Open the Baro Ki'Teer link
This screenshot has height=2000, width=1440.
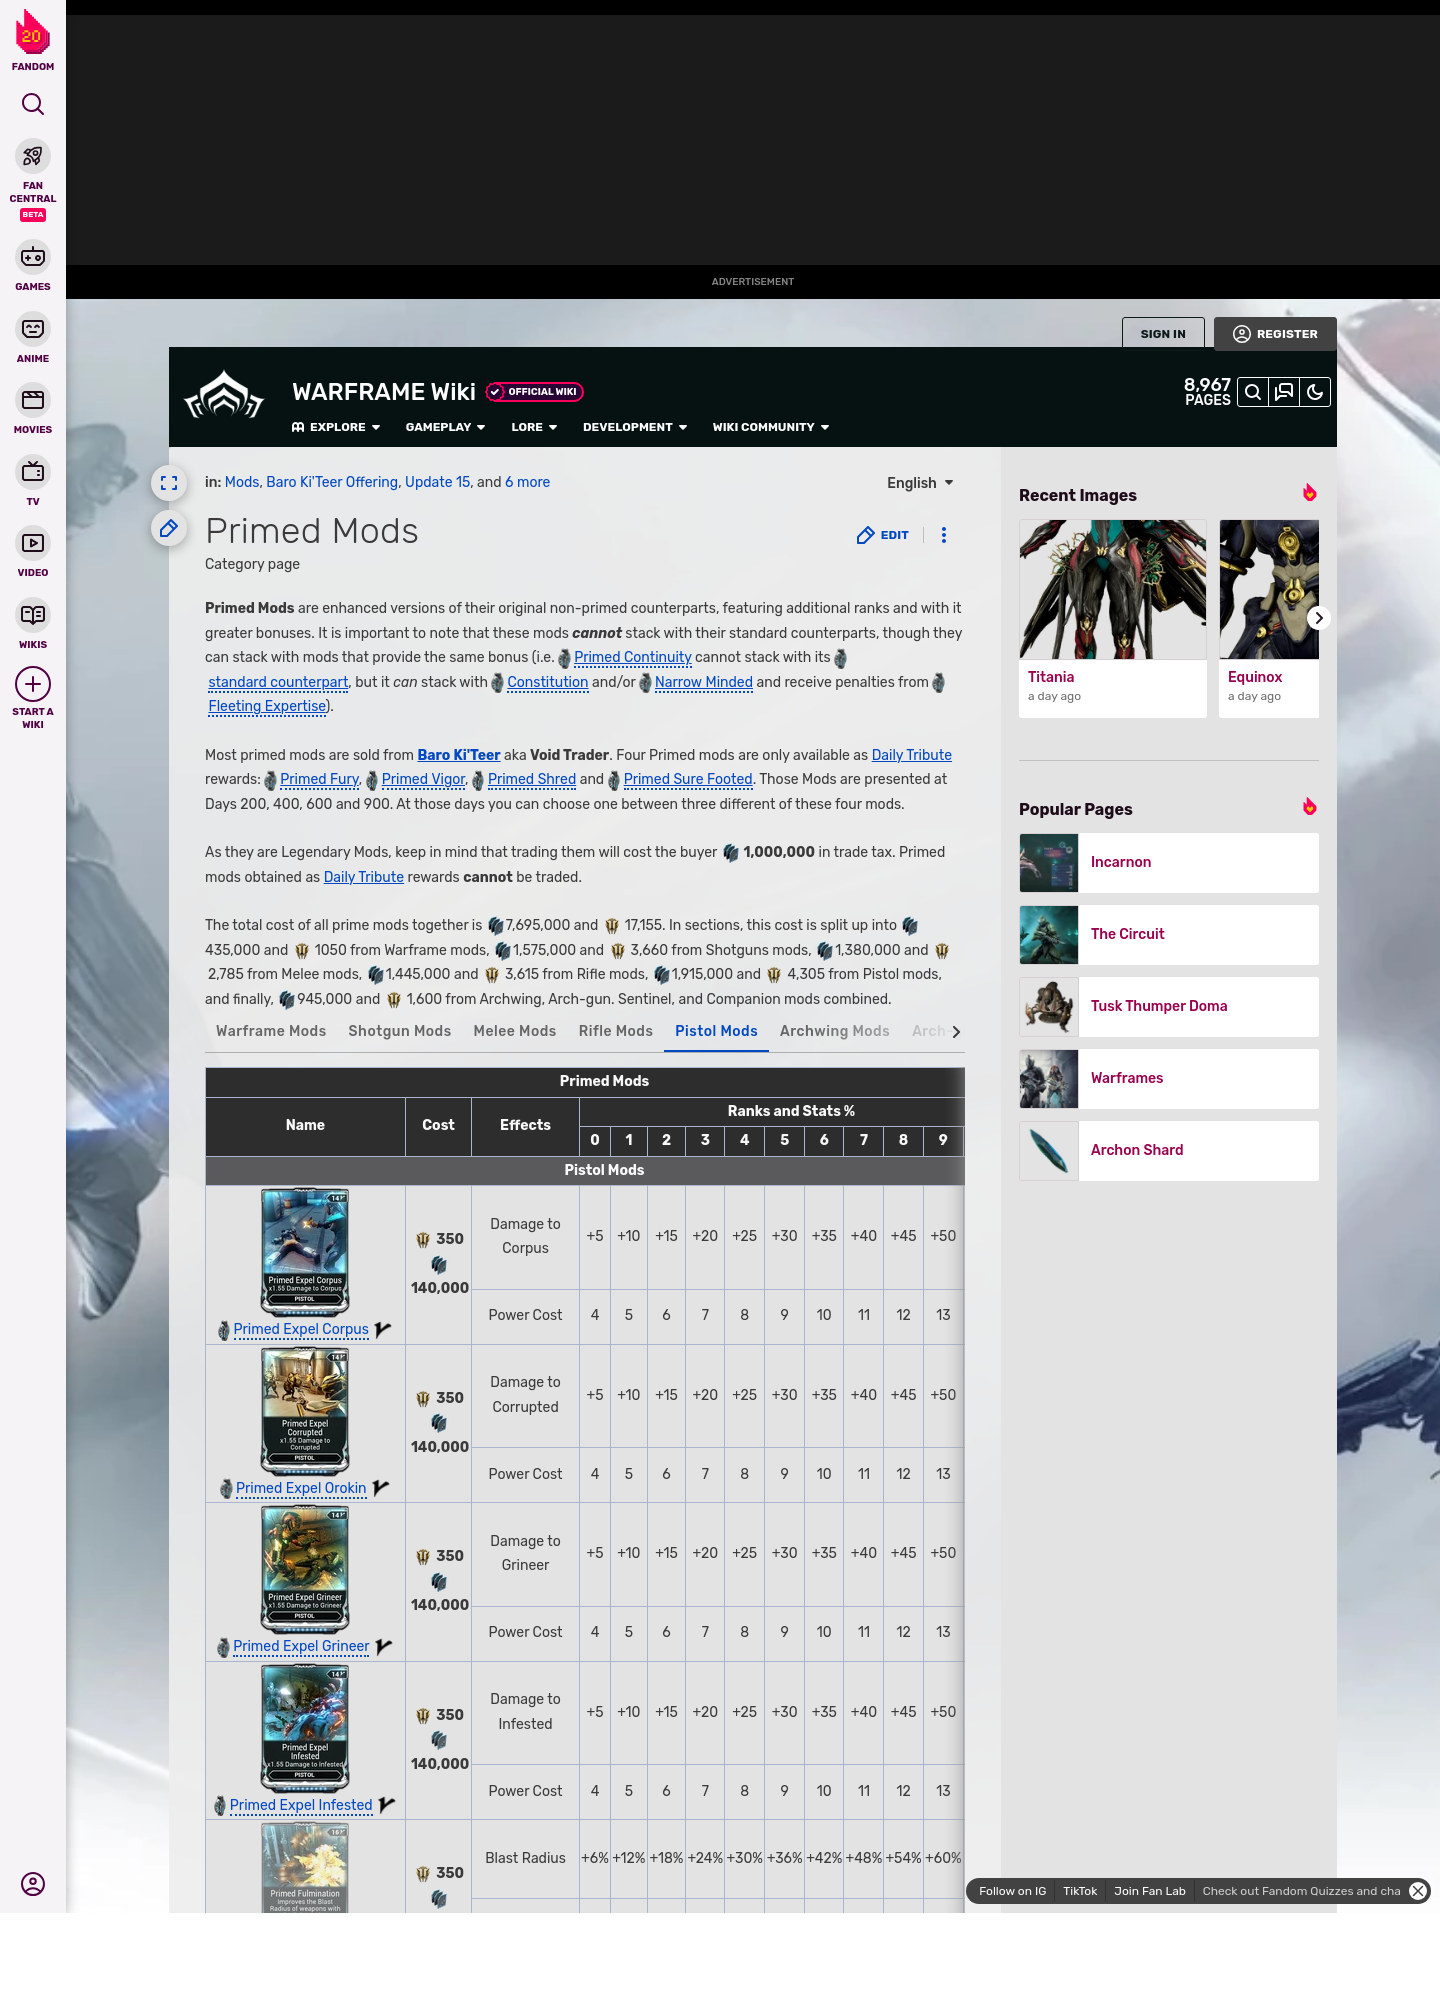pos(459,755)
